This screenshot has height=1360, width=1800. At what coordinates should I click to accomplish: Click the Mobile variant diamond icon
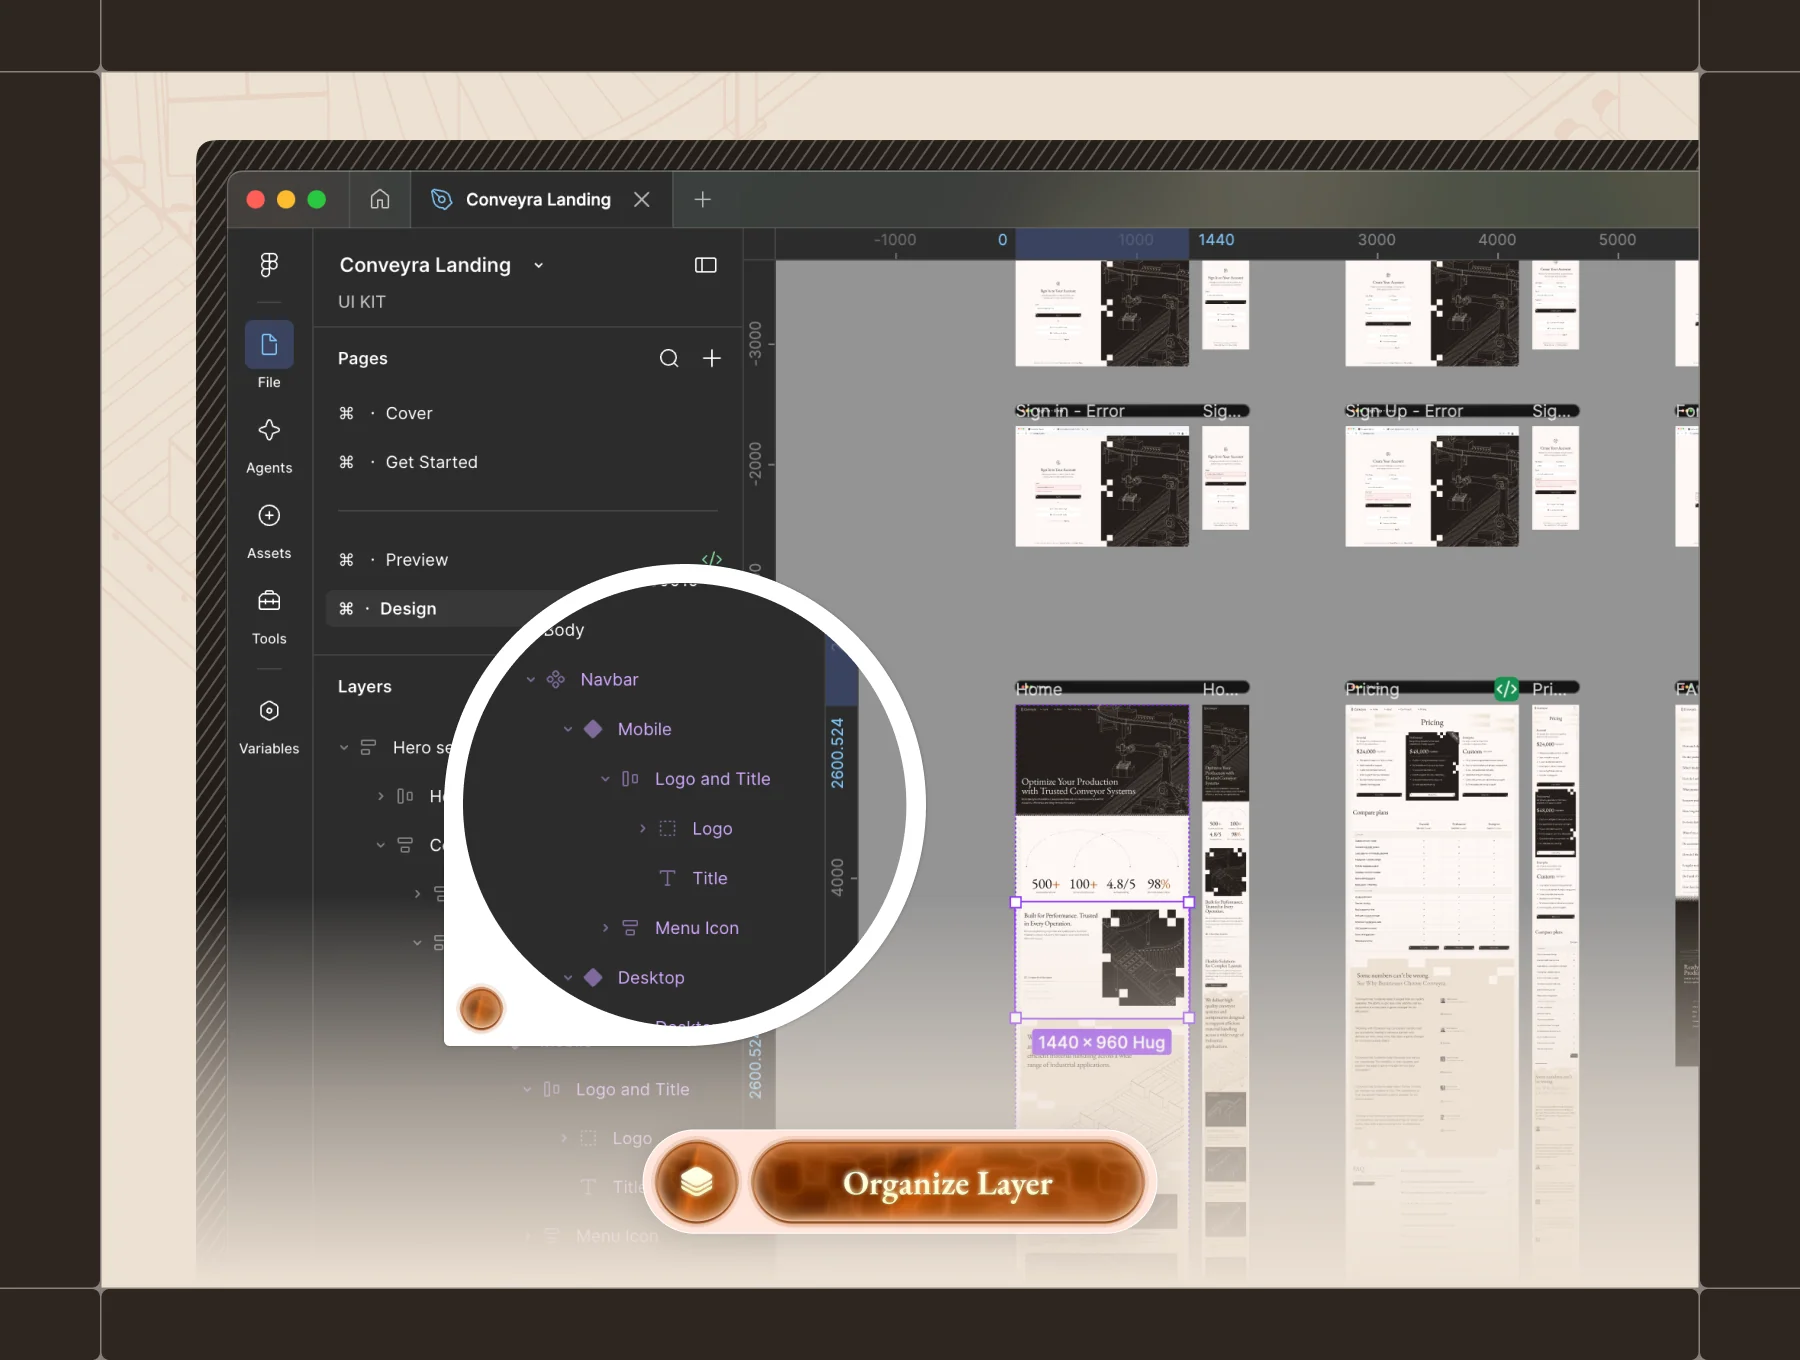click(x=593, y=729)
